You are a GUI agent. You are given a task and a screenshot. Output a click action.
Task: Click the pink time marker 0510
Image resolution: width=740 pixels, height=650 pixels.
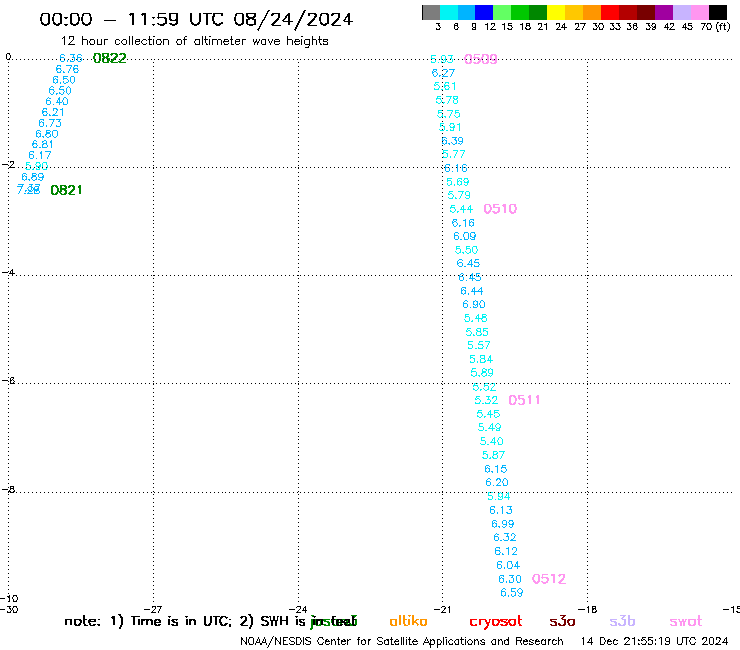[x=500, y=209]
